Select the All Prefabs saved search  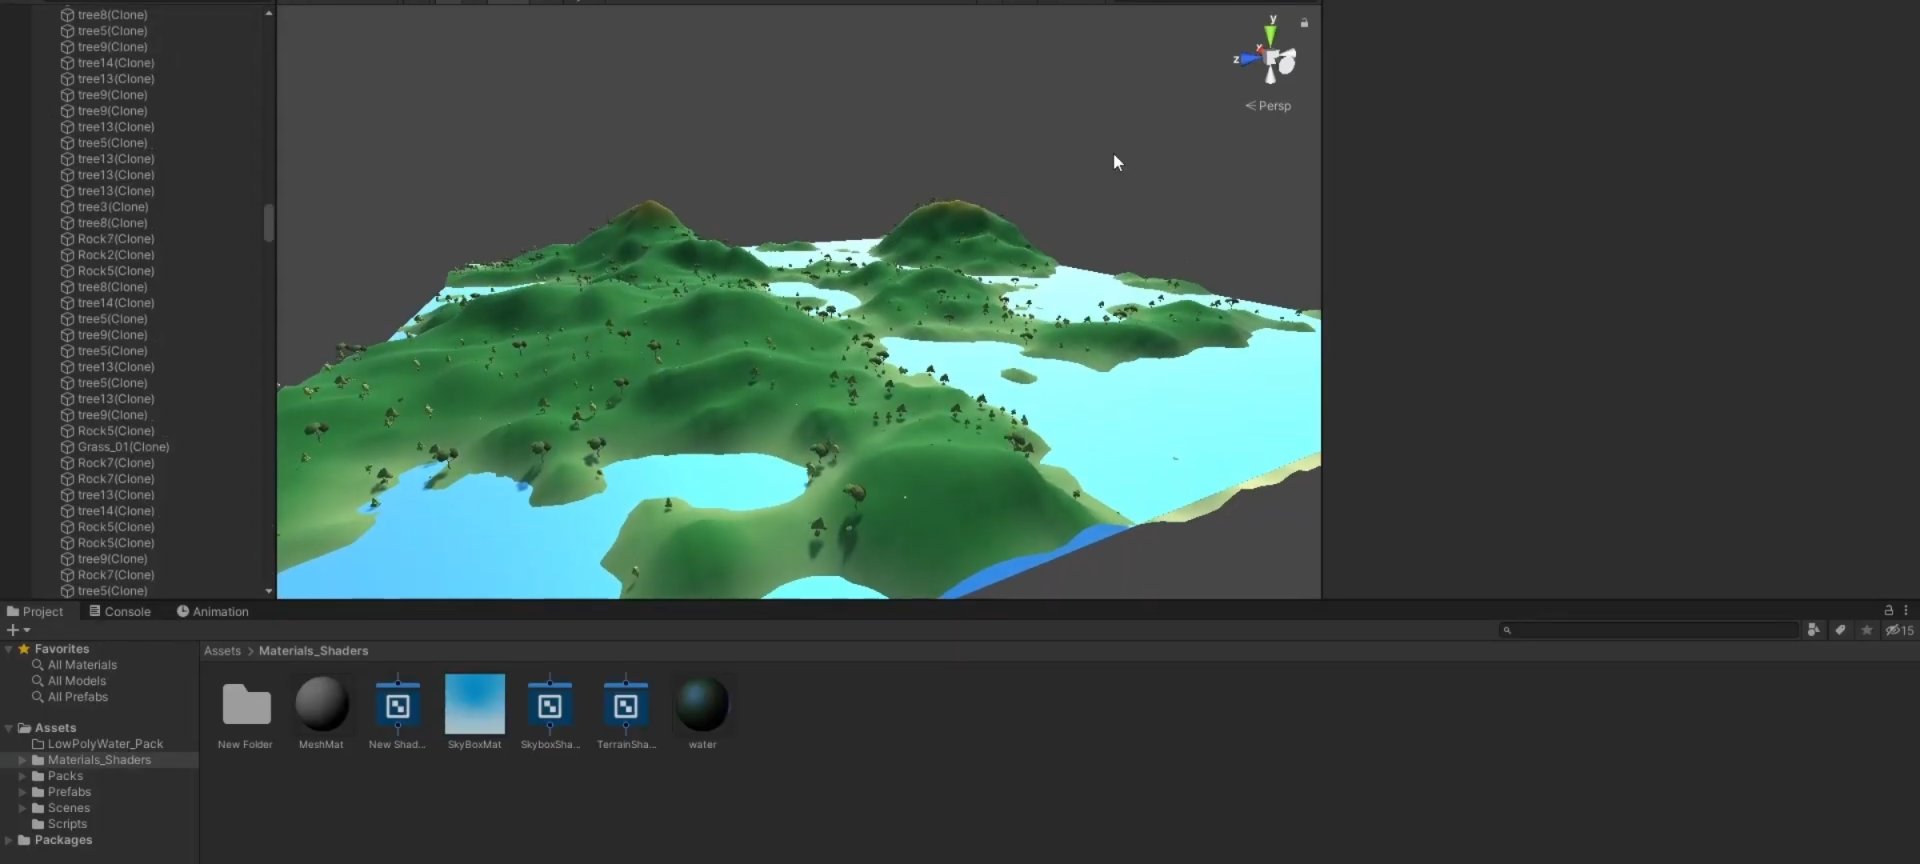click(70, 697)
